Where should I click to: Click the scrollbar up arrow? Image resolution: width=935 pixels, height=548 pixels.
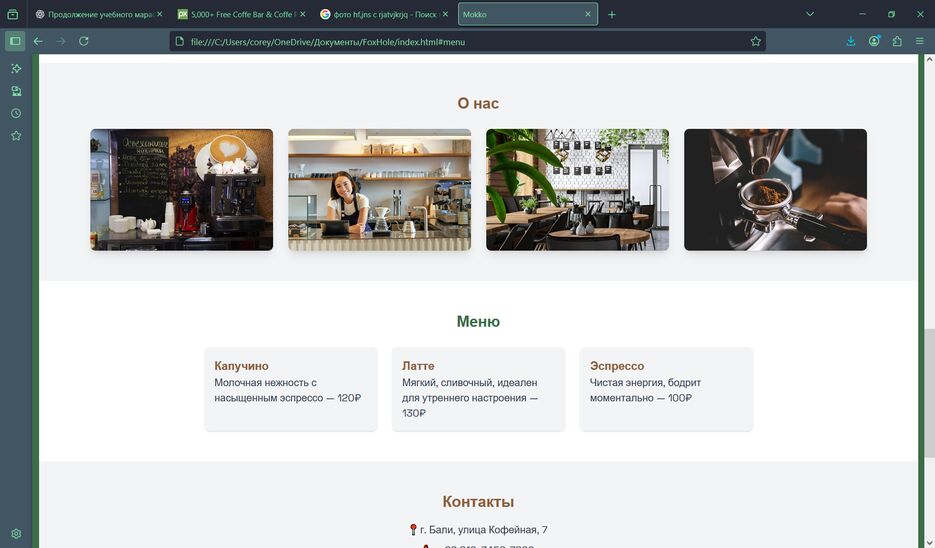[x=929, y=60]
